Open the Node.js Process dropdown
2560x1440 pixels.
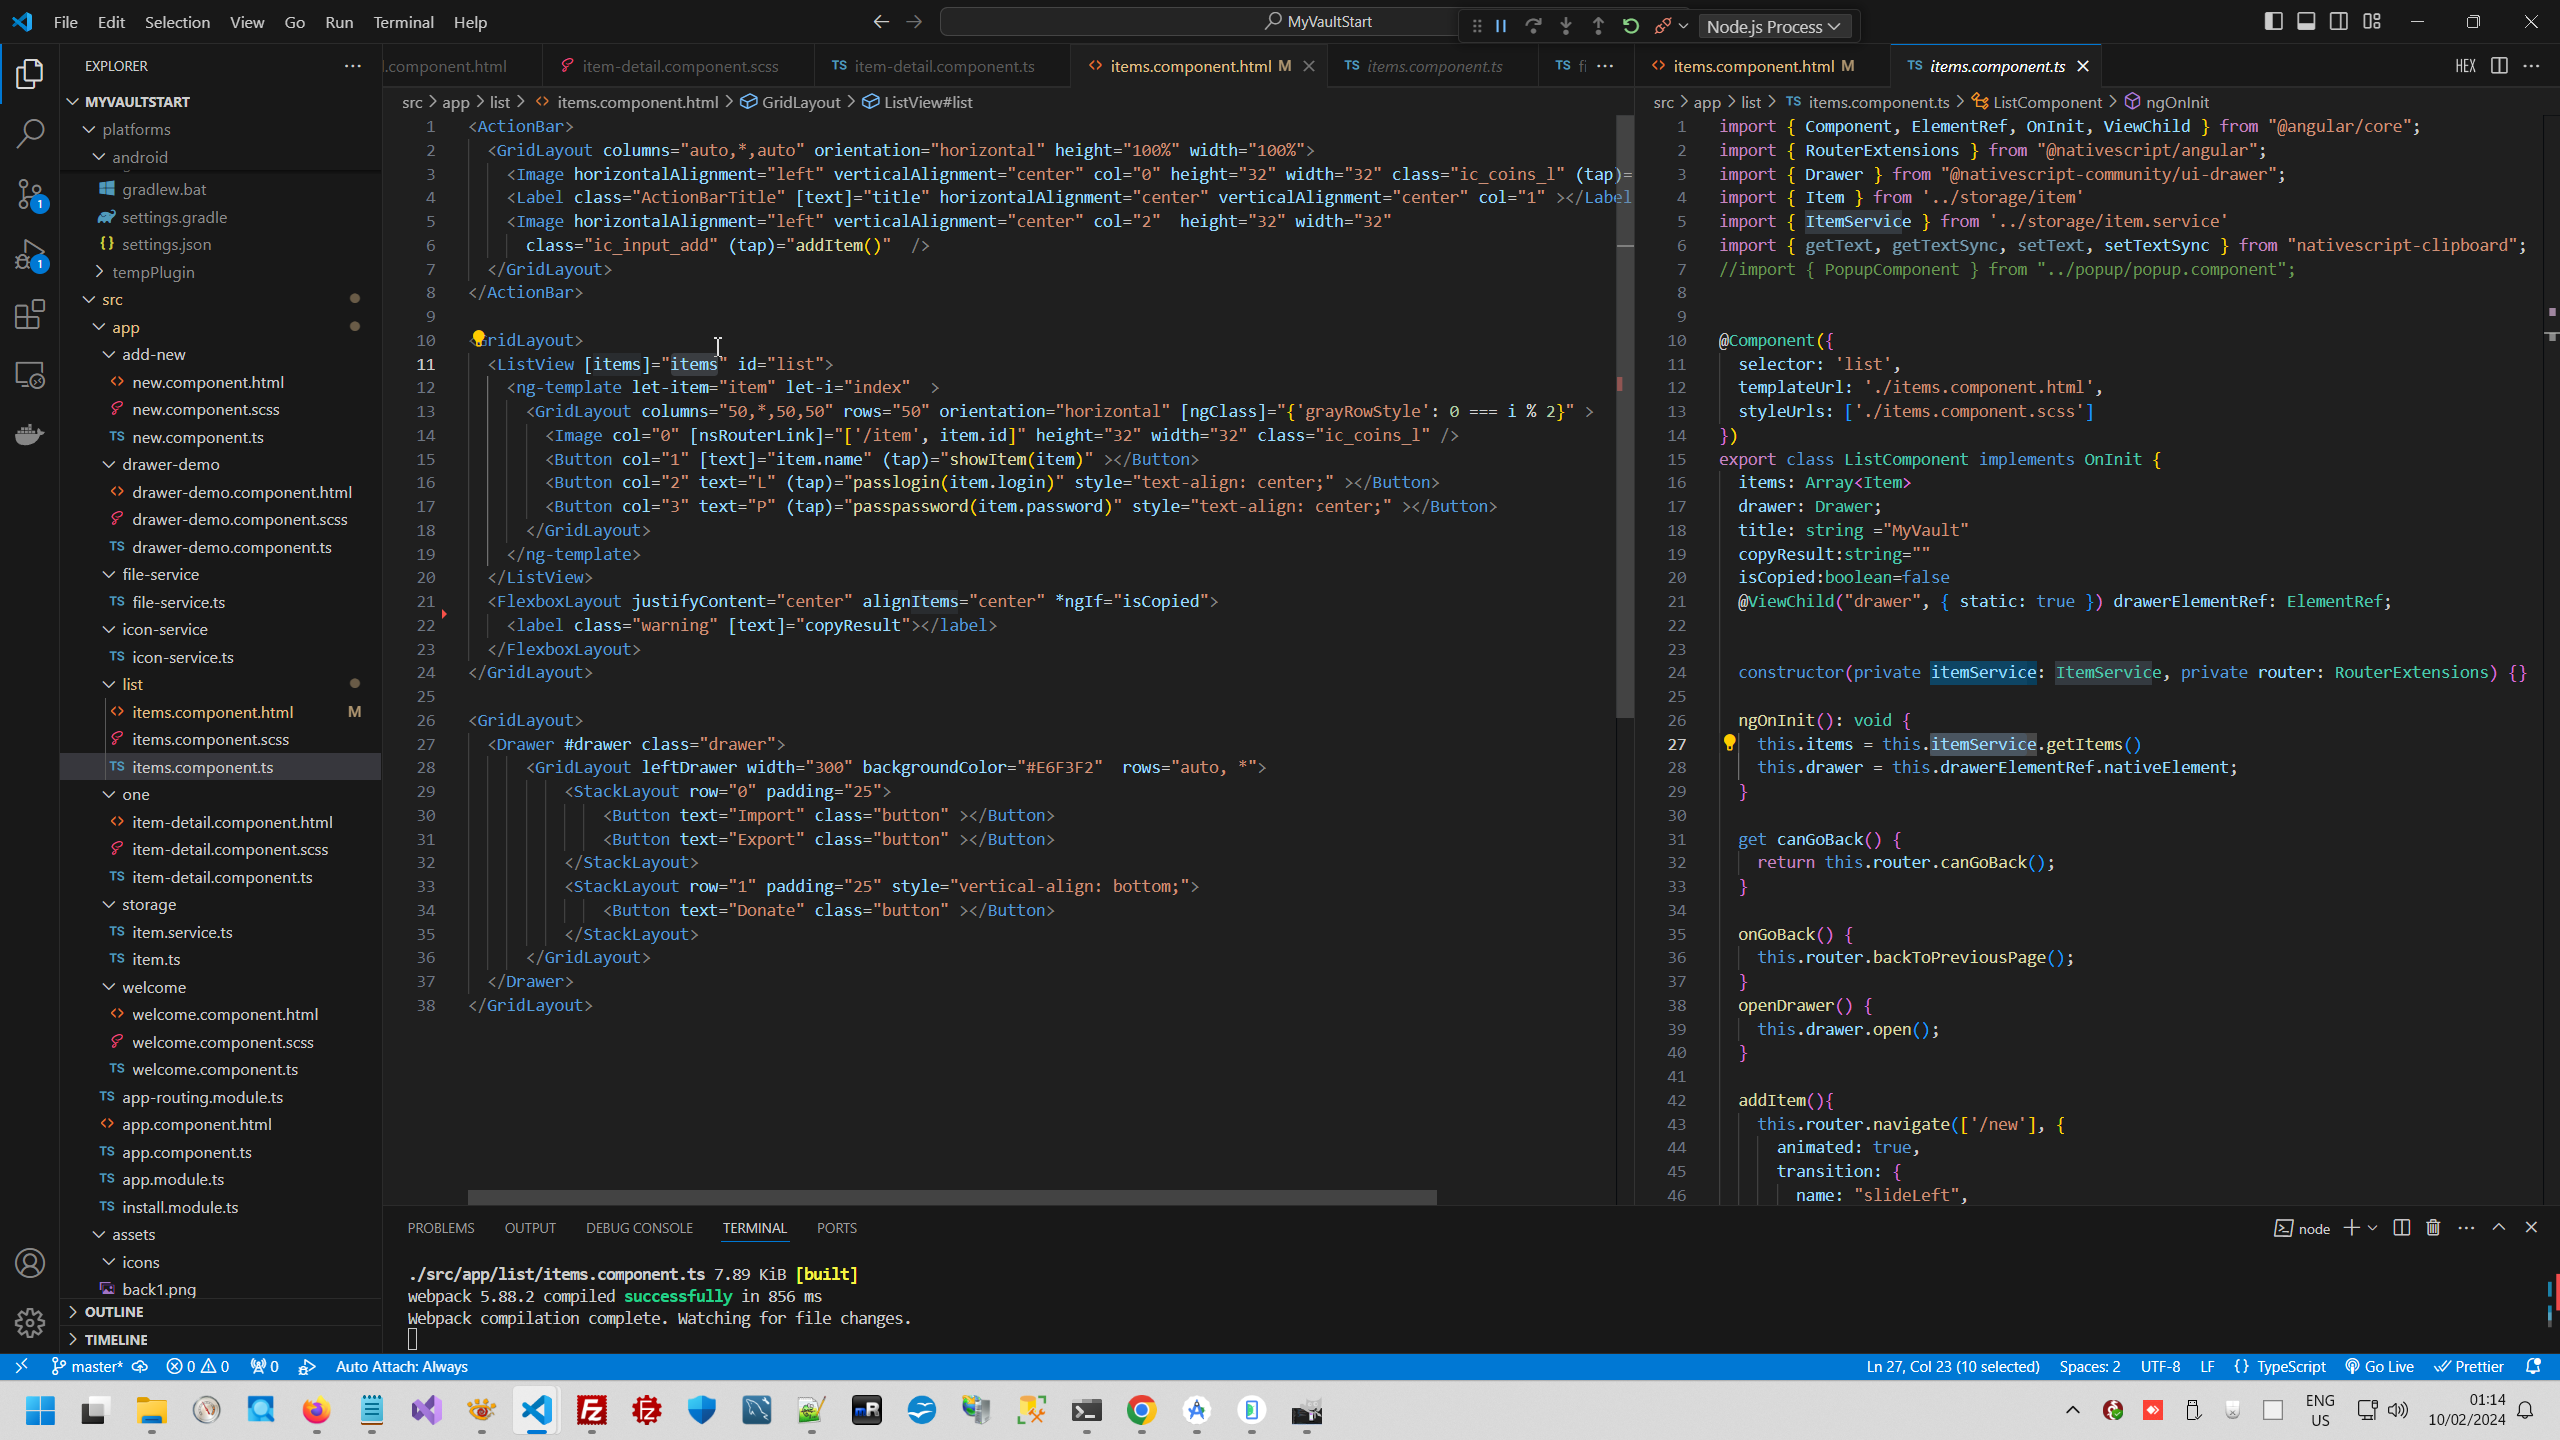point(1773,27)
